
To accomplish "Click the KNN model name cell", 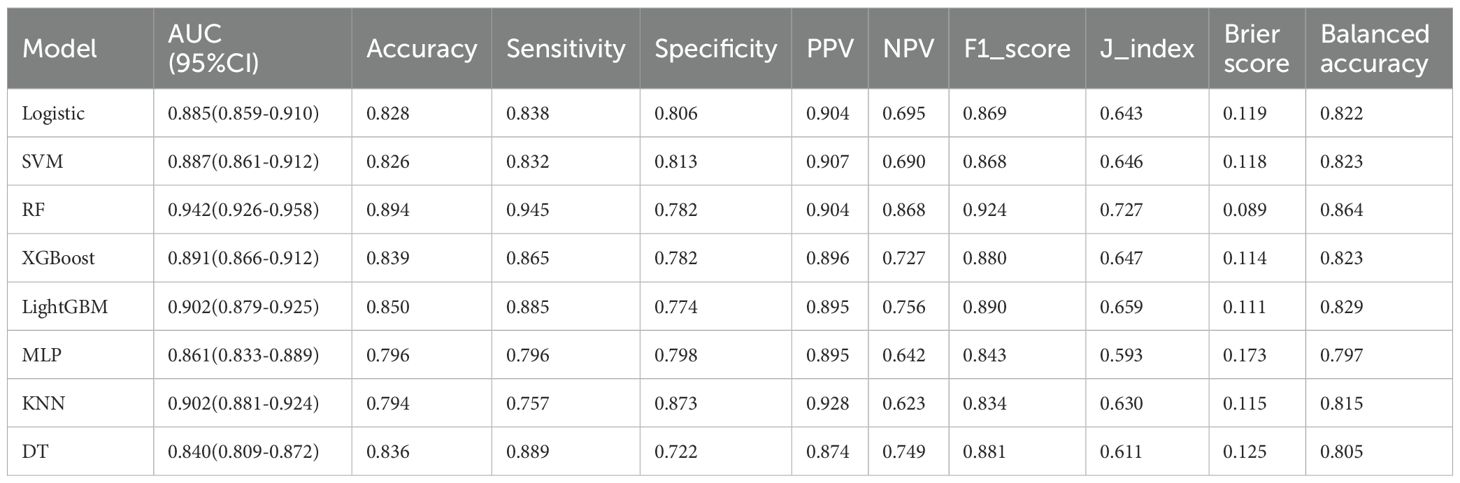I will point(41,402).
